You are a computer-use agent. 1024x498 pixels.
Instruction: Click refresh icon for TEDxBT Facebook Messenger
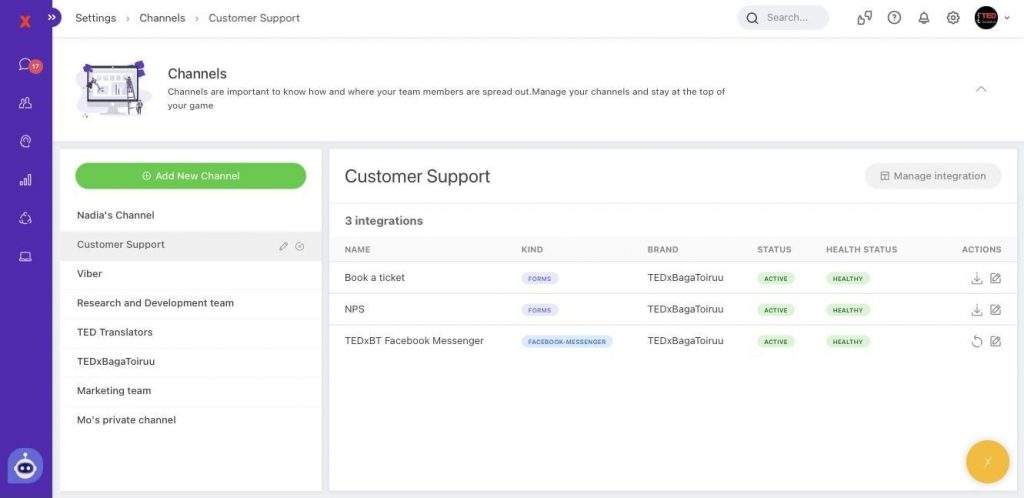pos(976,341)
